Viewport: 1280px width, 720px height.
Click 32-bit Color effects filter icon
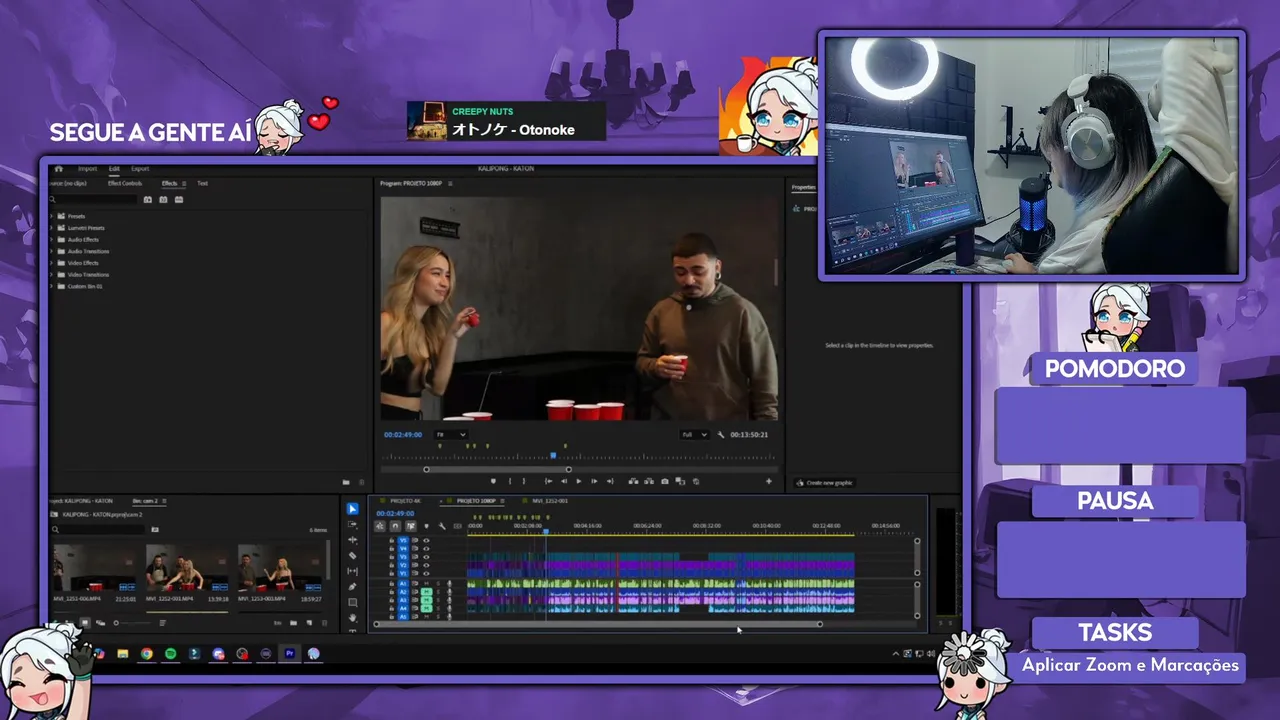[x=163, y=199]
